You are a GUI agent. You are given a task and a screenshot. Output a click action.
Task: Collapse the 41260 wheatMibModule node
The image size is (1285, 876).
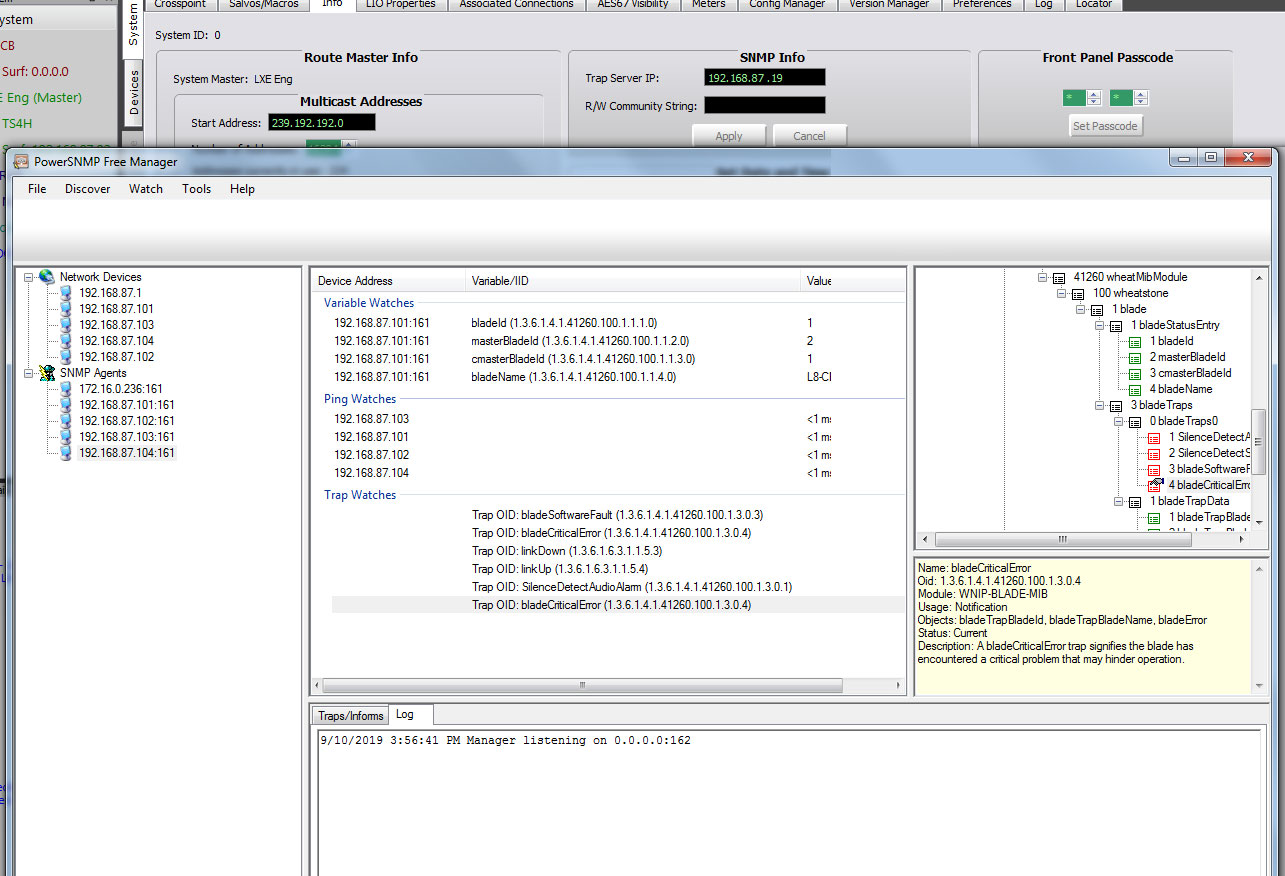click(x=1042, y=277)
